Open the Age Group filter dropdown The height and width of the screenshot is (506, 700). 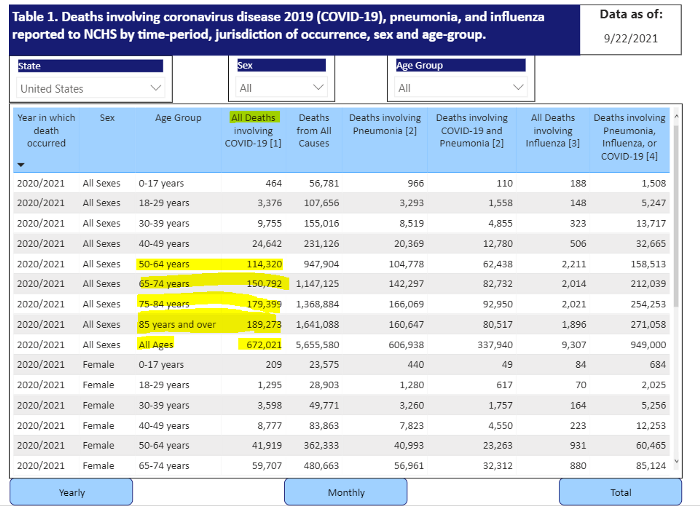tap(461, 88)
